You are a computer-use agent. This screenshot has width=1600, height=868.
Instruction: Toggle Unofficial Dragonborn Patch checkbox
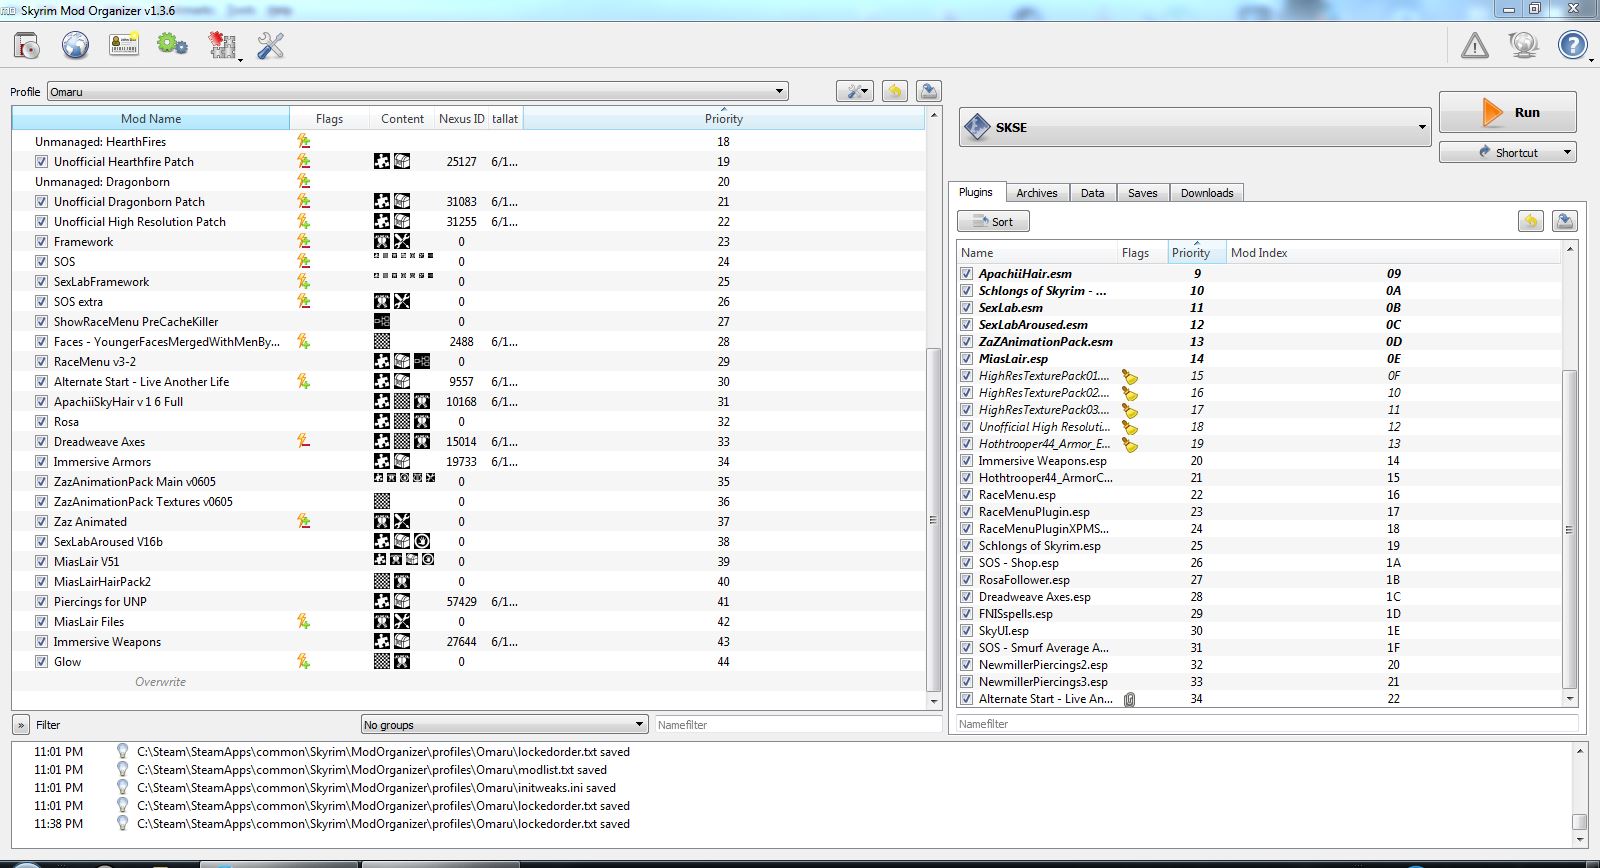click(x=41, y=201)
